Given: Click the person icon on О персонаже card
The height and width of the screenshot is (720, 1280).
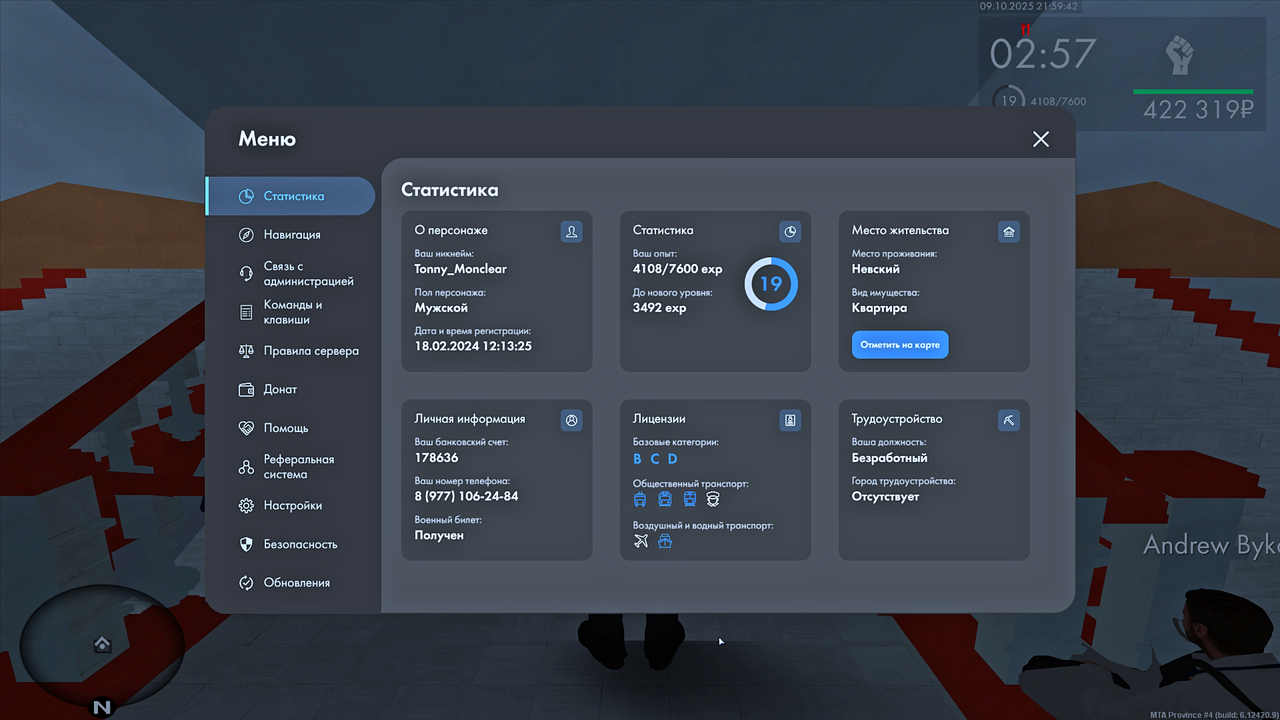Looking at the screenshot, I should click(x=572, y=232).
